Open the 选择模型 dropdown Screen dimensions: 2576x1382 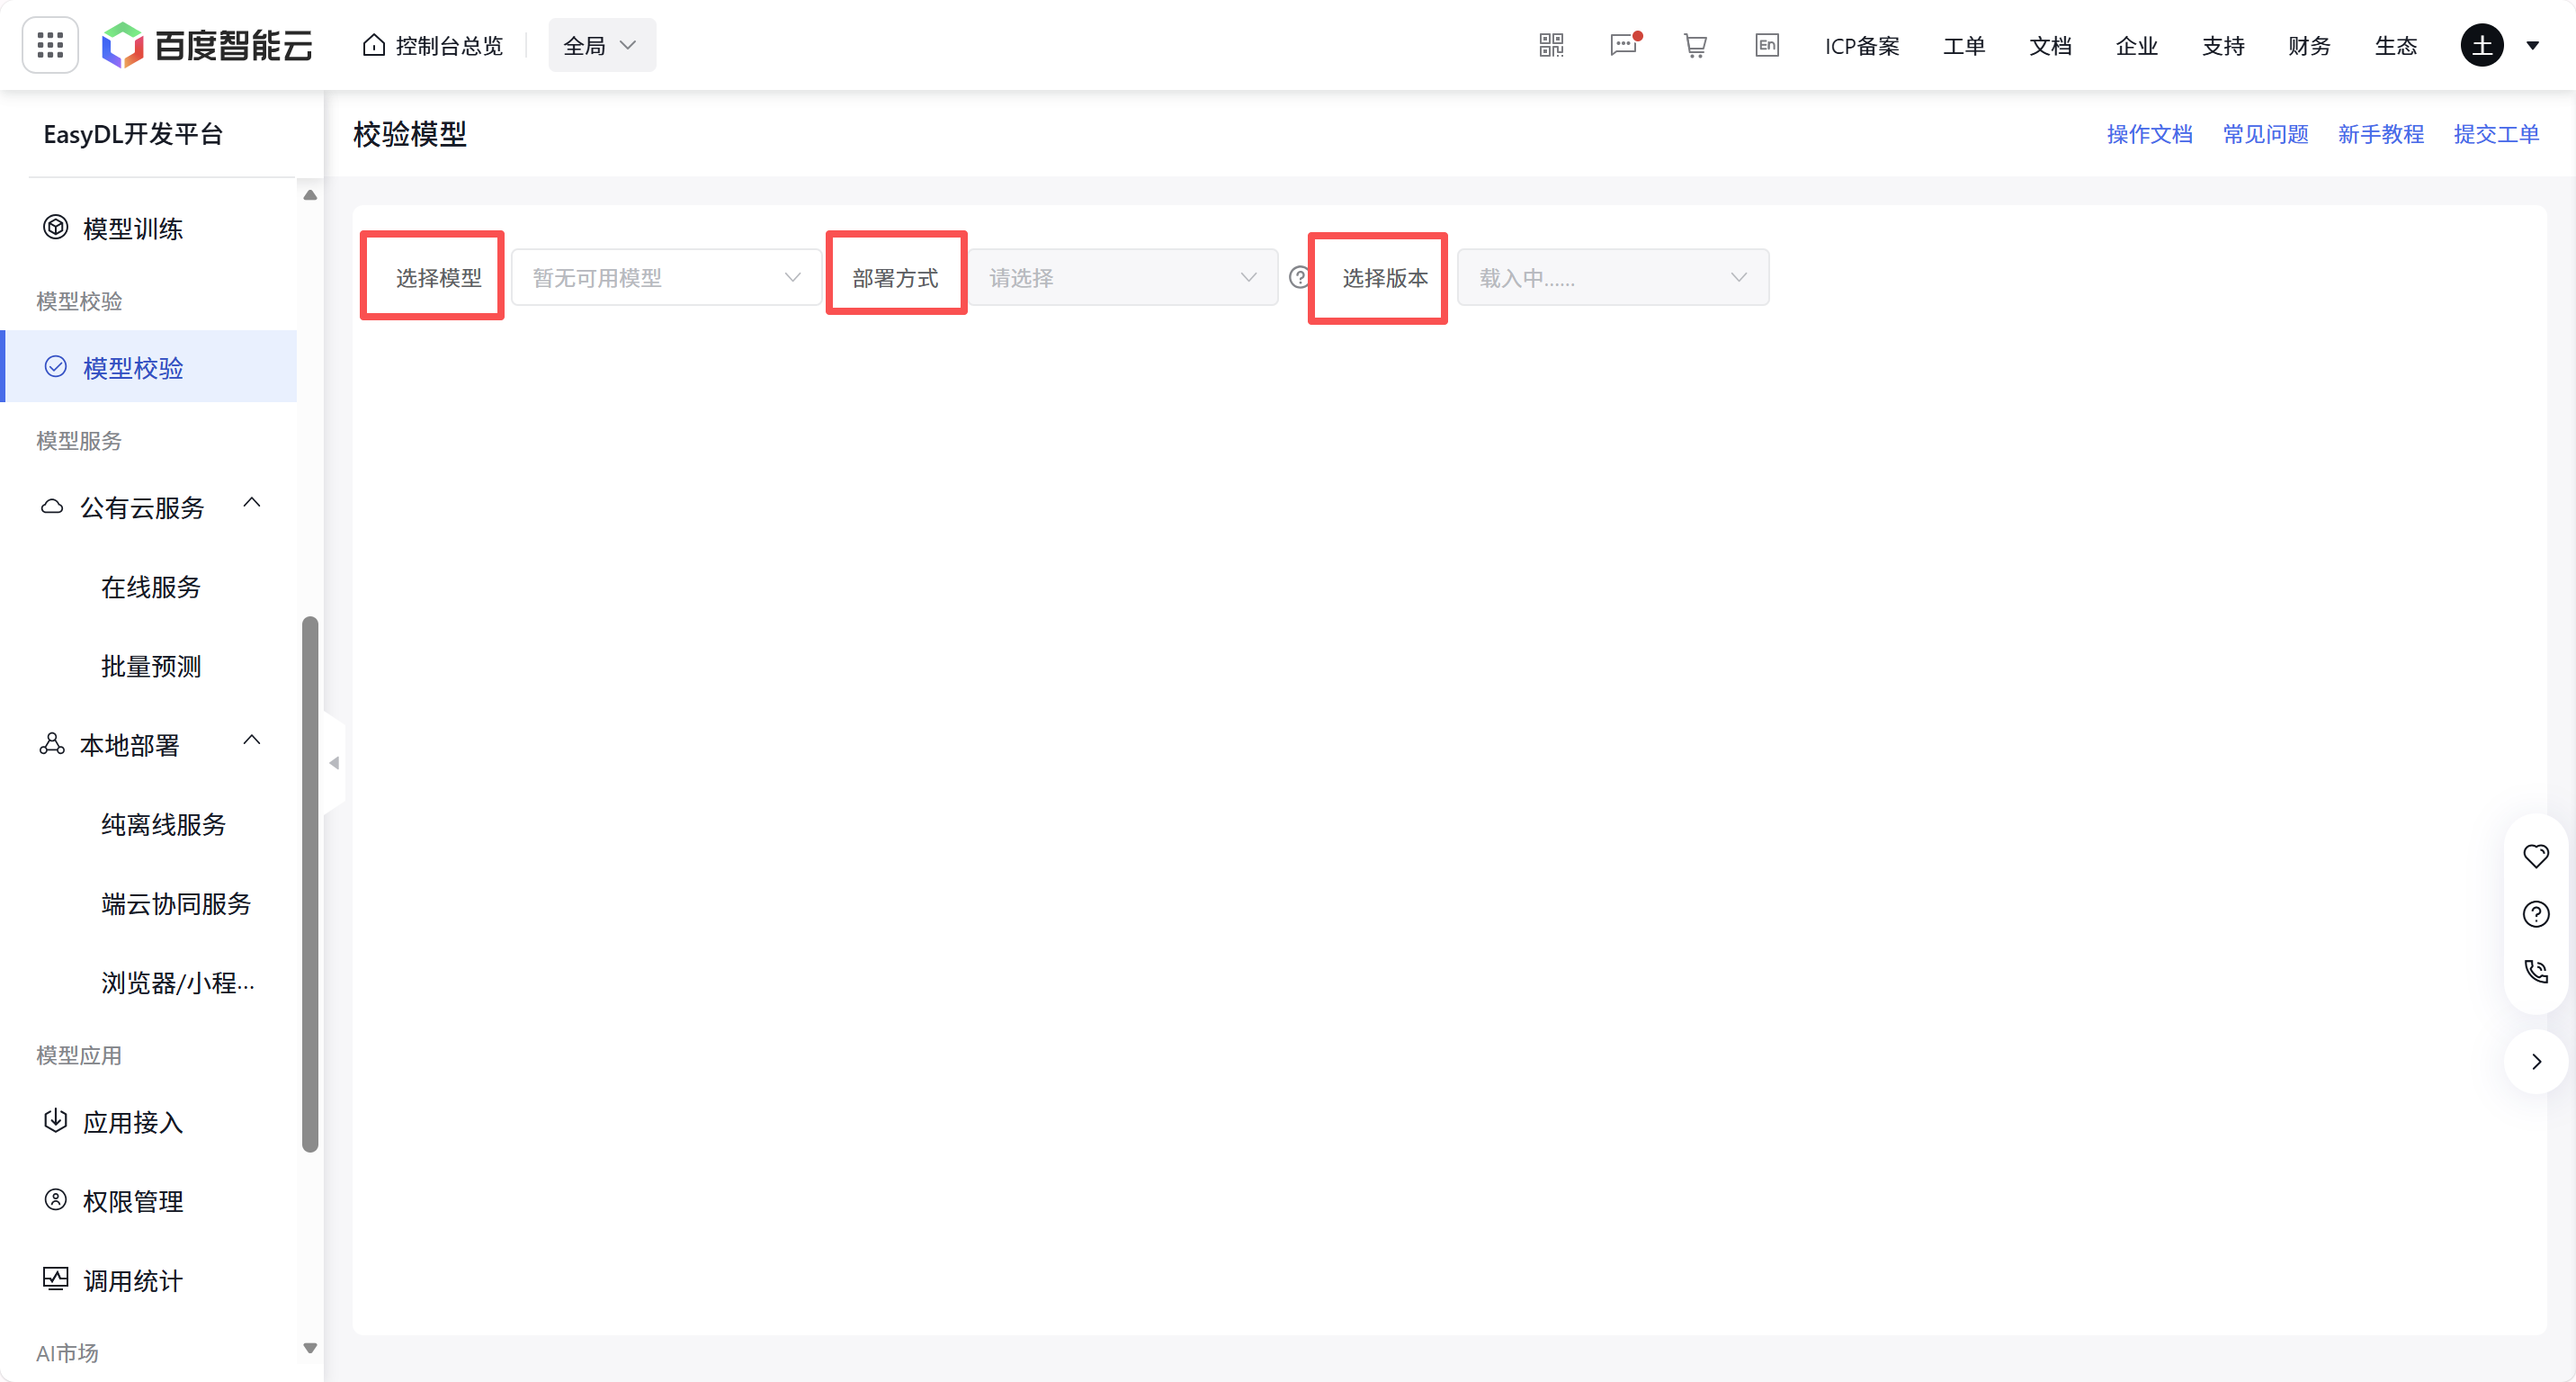click(x=666, y=277)
